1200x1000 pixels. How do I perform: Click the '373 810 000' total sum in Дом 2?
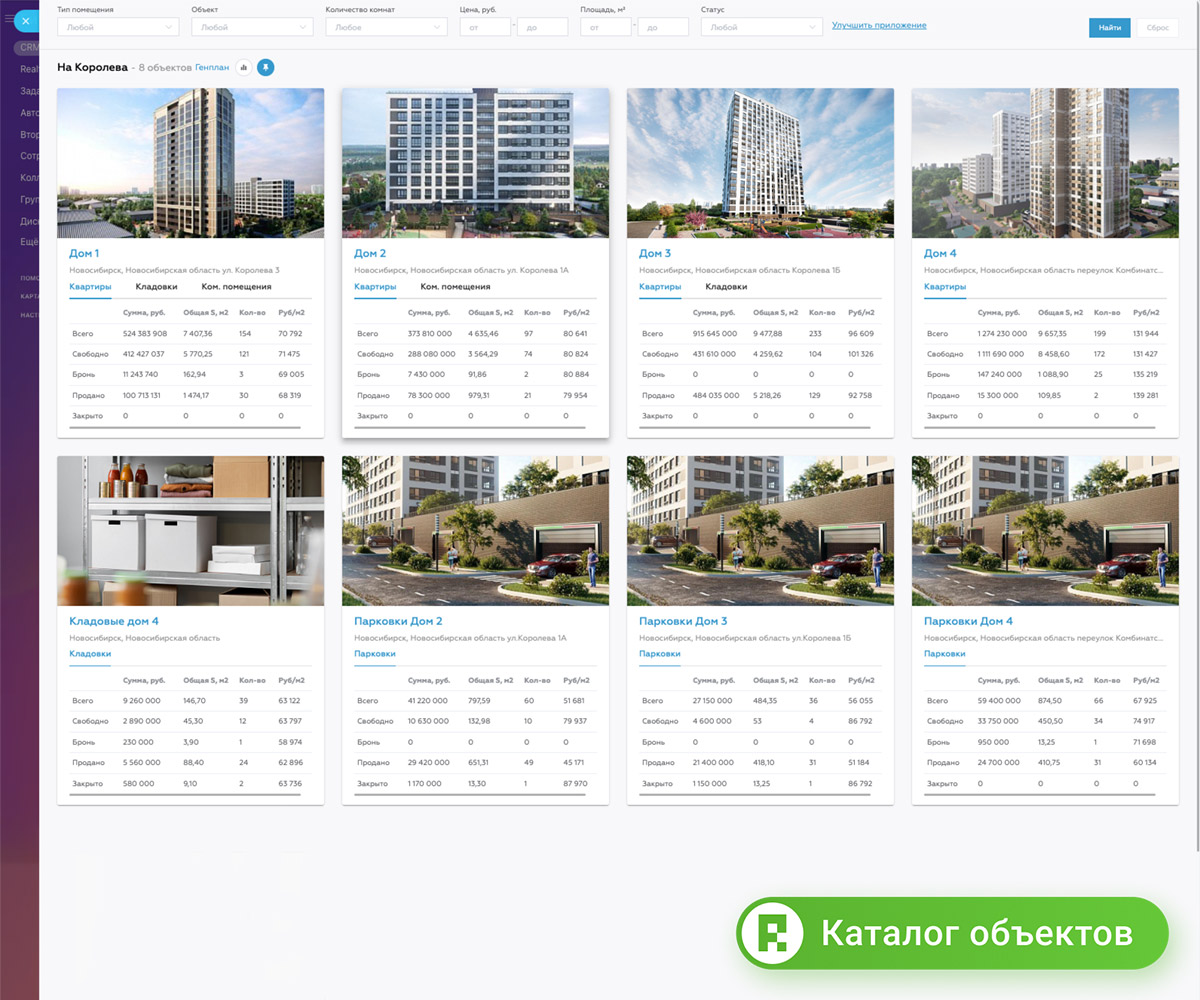click(x=430, y=333)
